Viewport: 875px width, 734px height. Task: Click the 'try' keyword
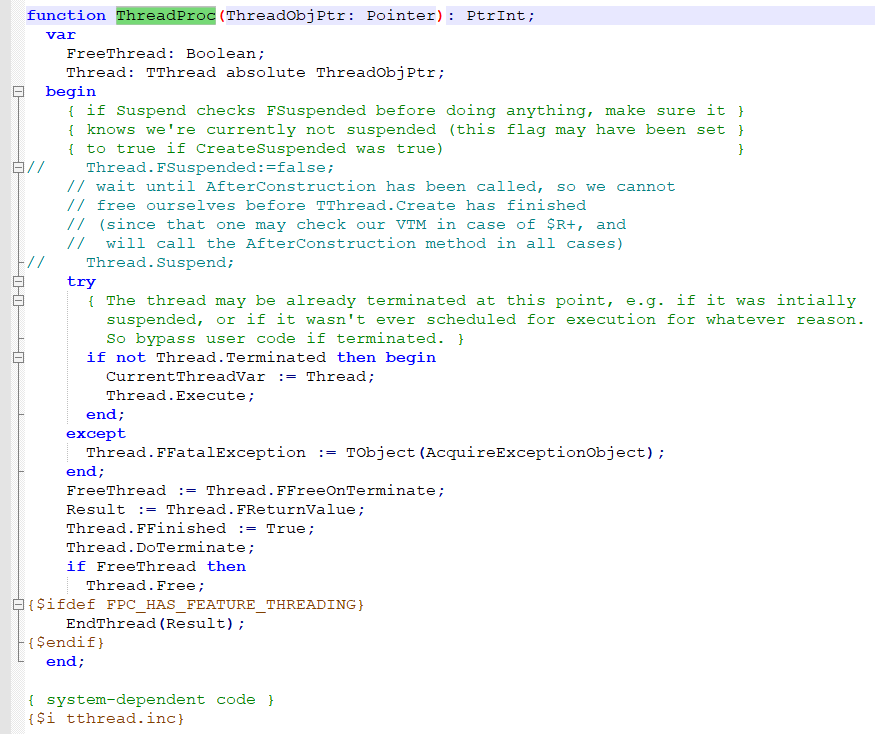(x=81, y=281)
